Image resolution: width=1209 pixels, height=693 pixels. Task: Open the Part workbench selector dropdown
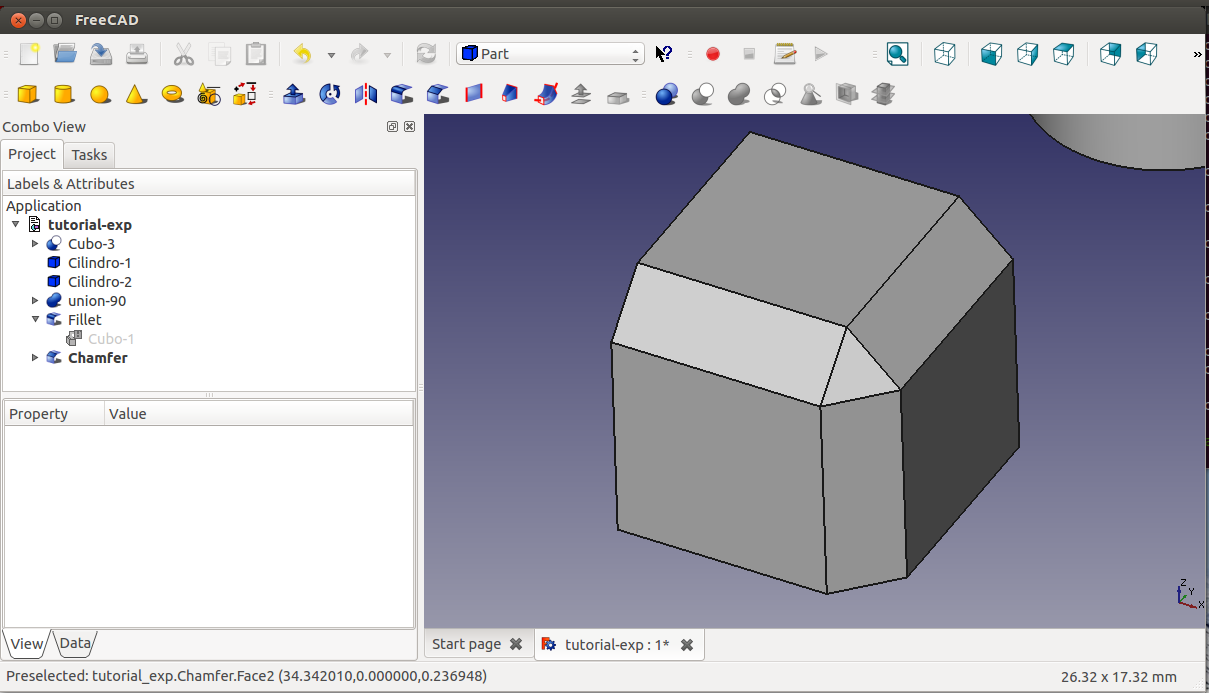point(550,54)
